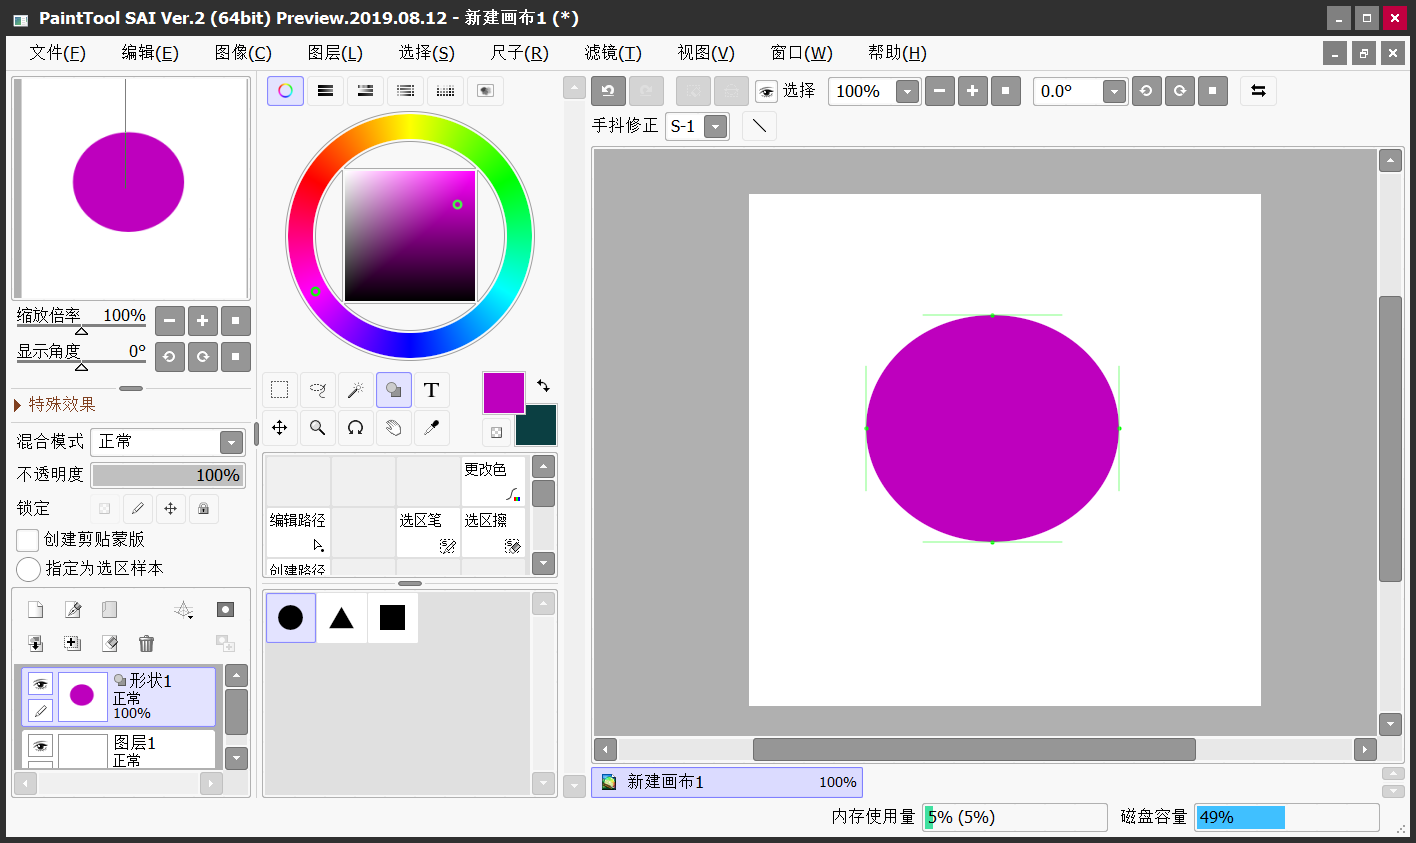This screenshot has width=1416, height=843.
Task: Open the 滤镜(T) menu
Action: (613, 53)
